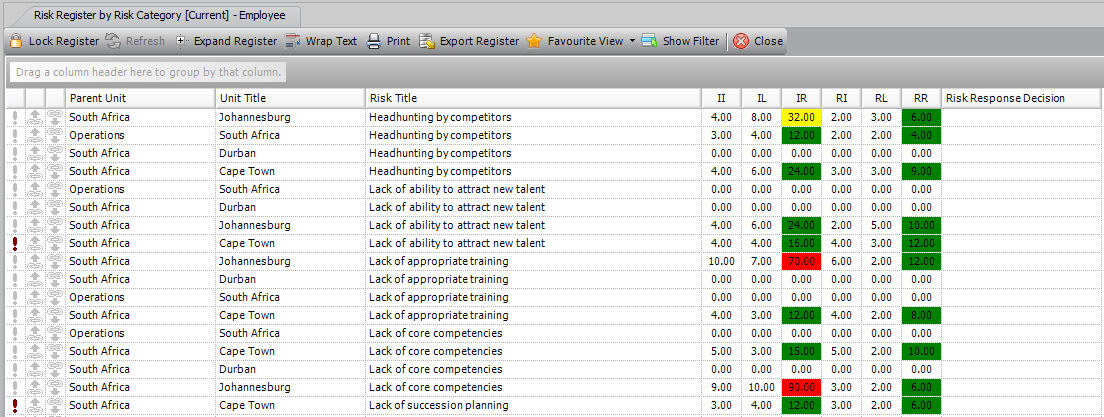Image resolution: width=1104 pixels, height=417 pixels.
Task: Click the yellow 32.00 IR cell
Action: point(801,117)
